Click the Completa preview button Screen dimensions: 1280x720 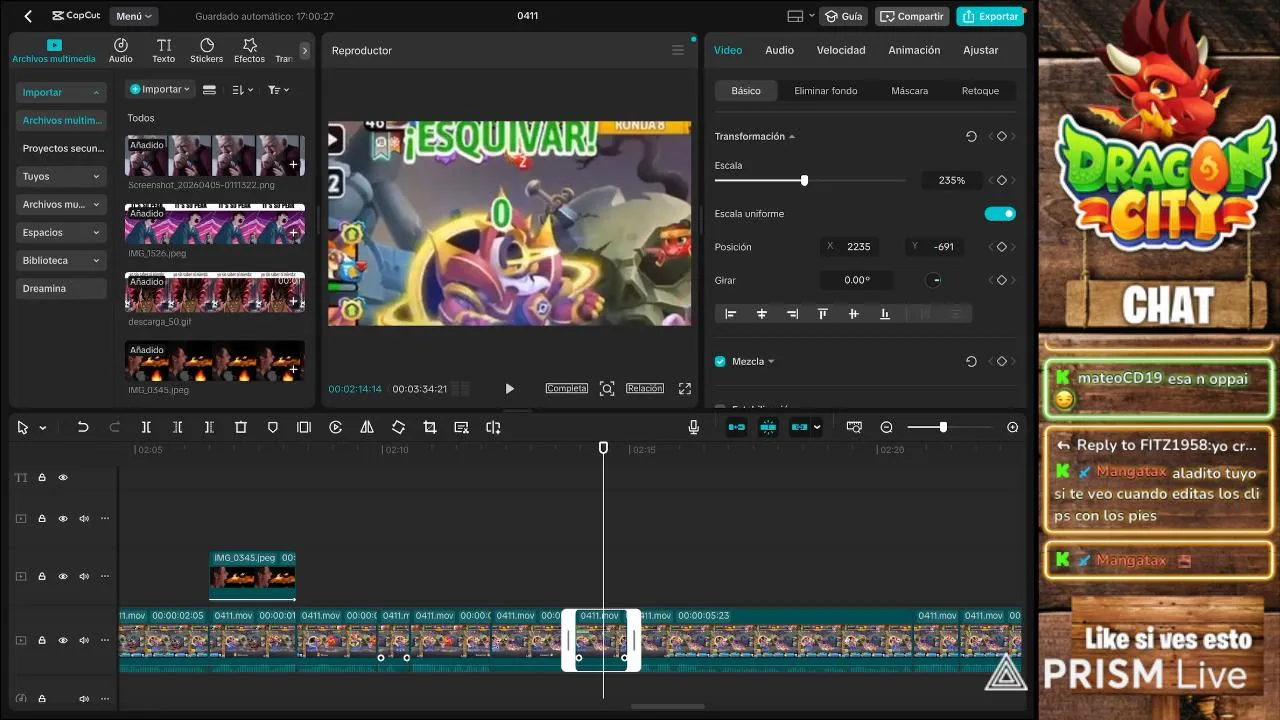(x=567, y=388)
